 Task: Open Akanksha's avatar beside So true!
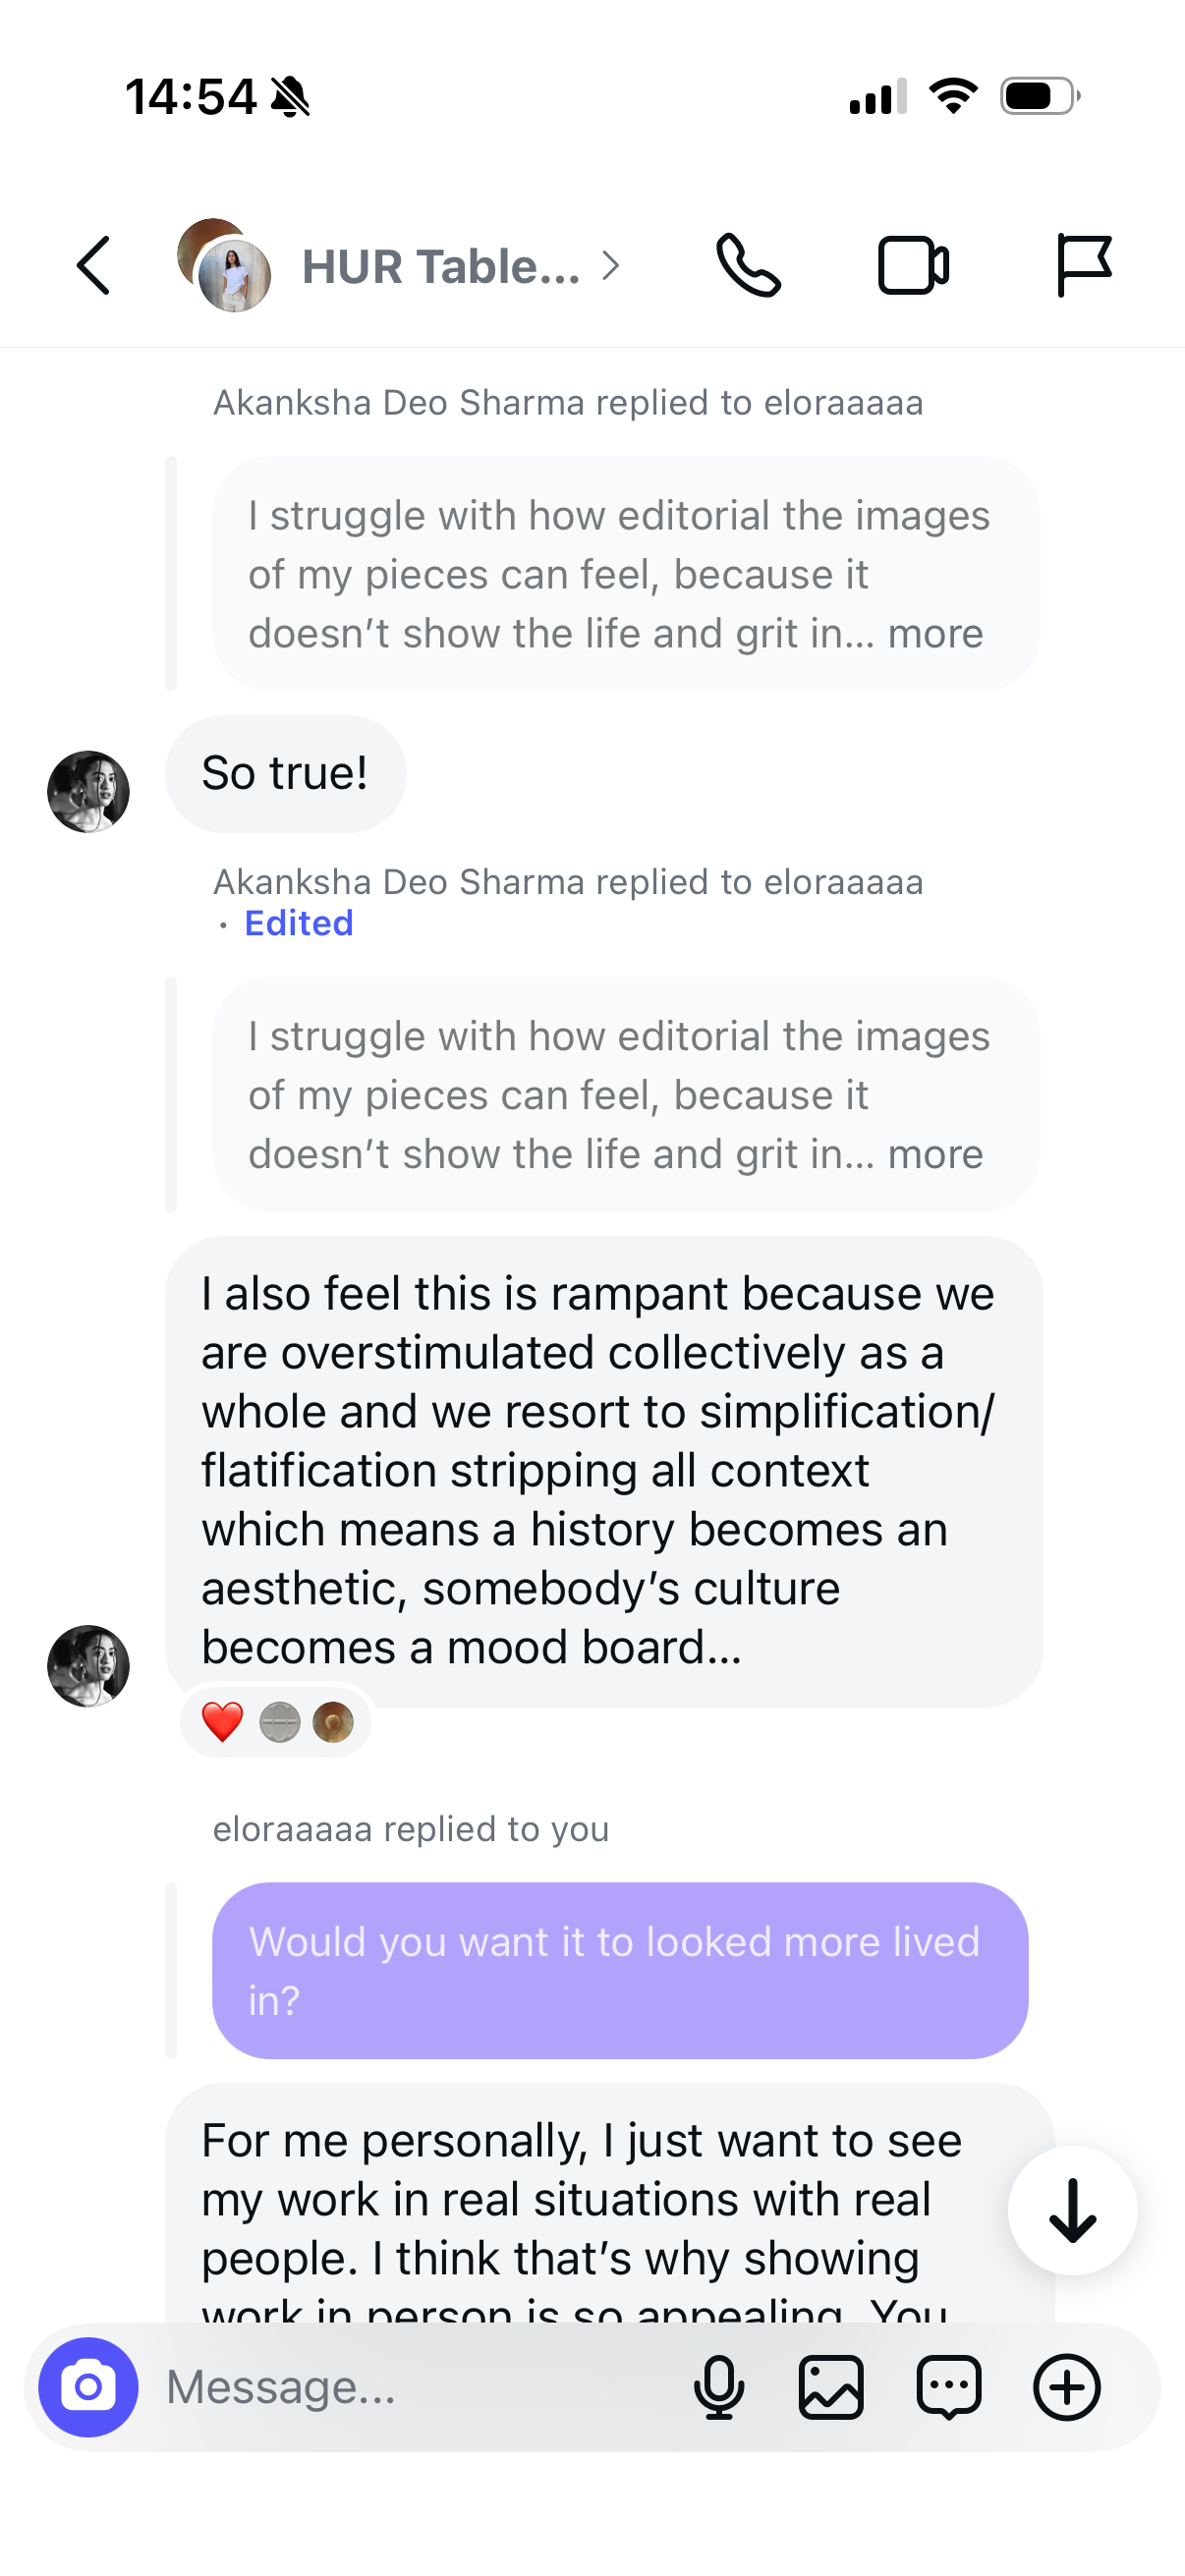88,791
